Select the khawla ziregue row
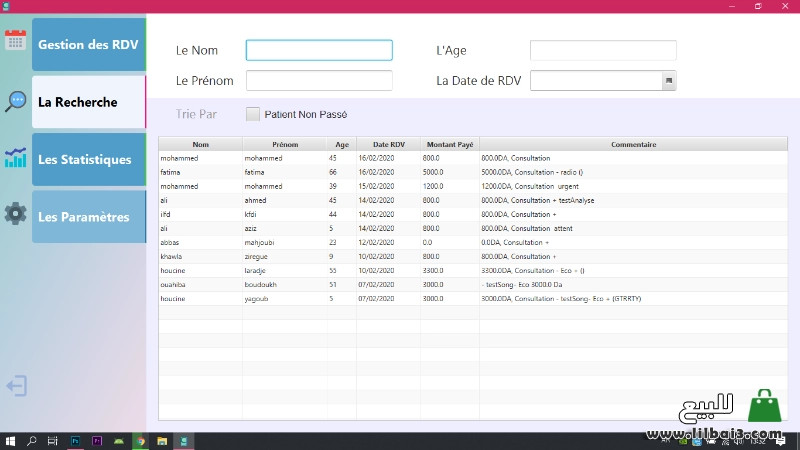 click(473, 257)
